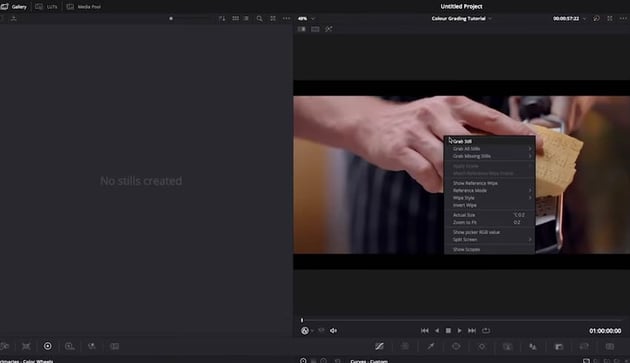Open the timecode display options arrow

coord(584,19)
